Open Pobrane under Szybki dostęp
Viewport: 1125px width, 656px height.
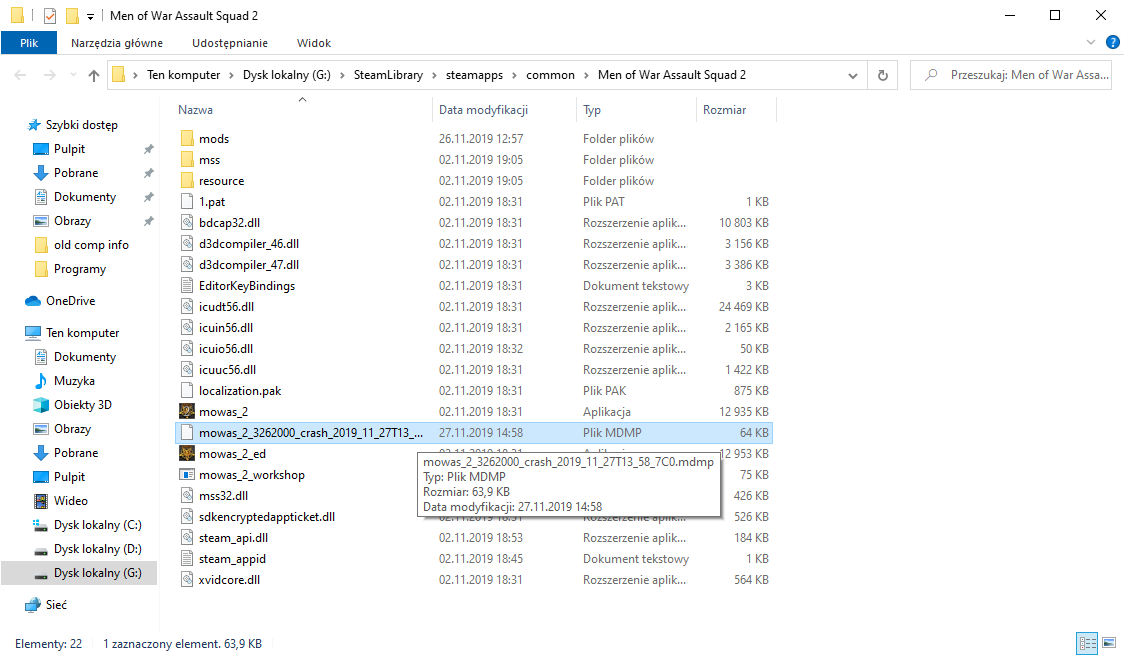75,173
